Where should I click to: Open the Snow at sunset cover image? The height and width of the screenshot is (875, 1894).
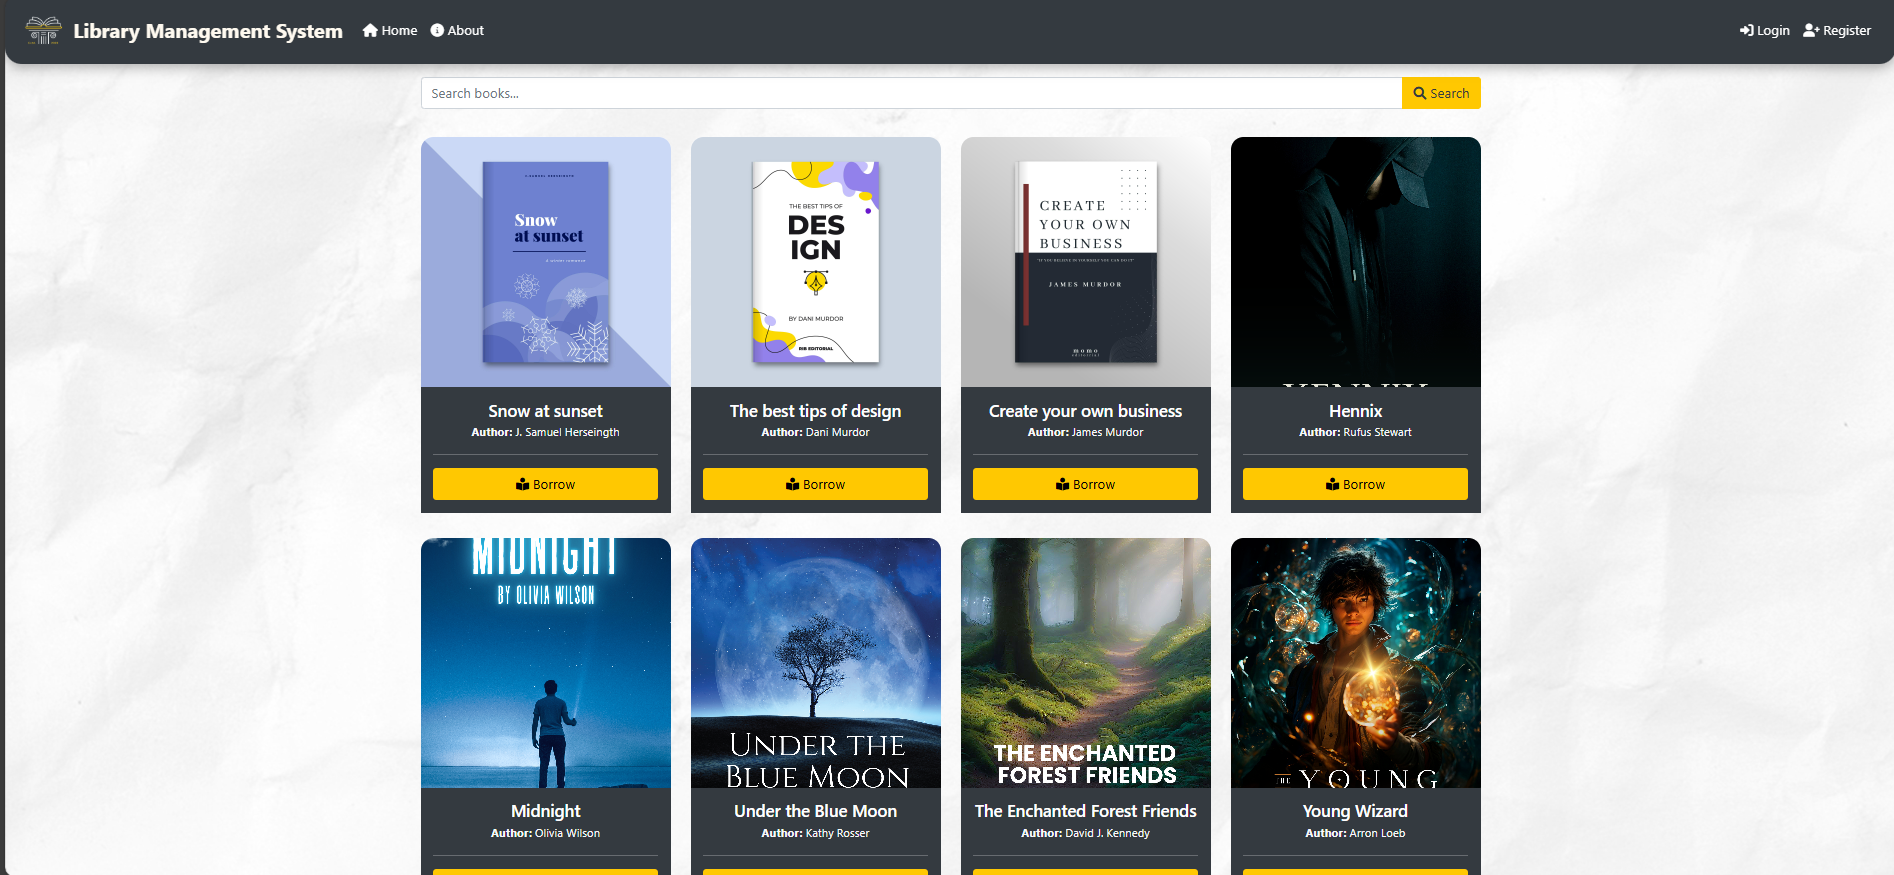[546, 262]
